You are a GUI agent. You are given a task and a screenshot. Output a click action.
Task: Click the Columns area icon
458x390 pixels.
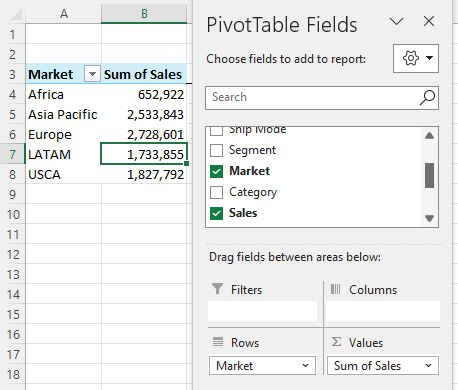[x=335, y=289]
